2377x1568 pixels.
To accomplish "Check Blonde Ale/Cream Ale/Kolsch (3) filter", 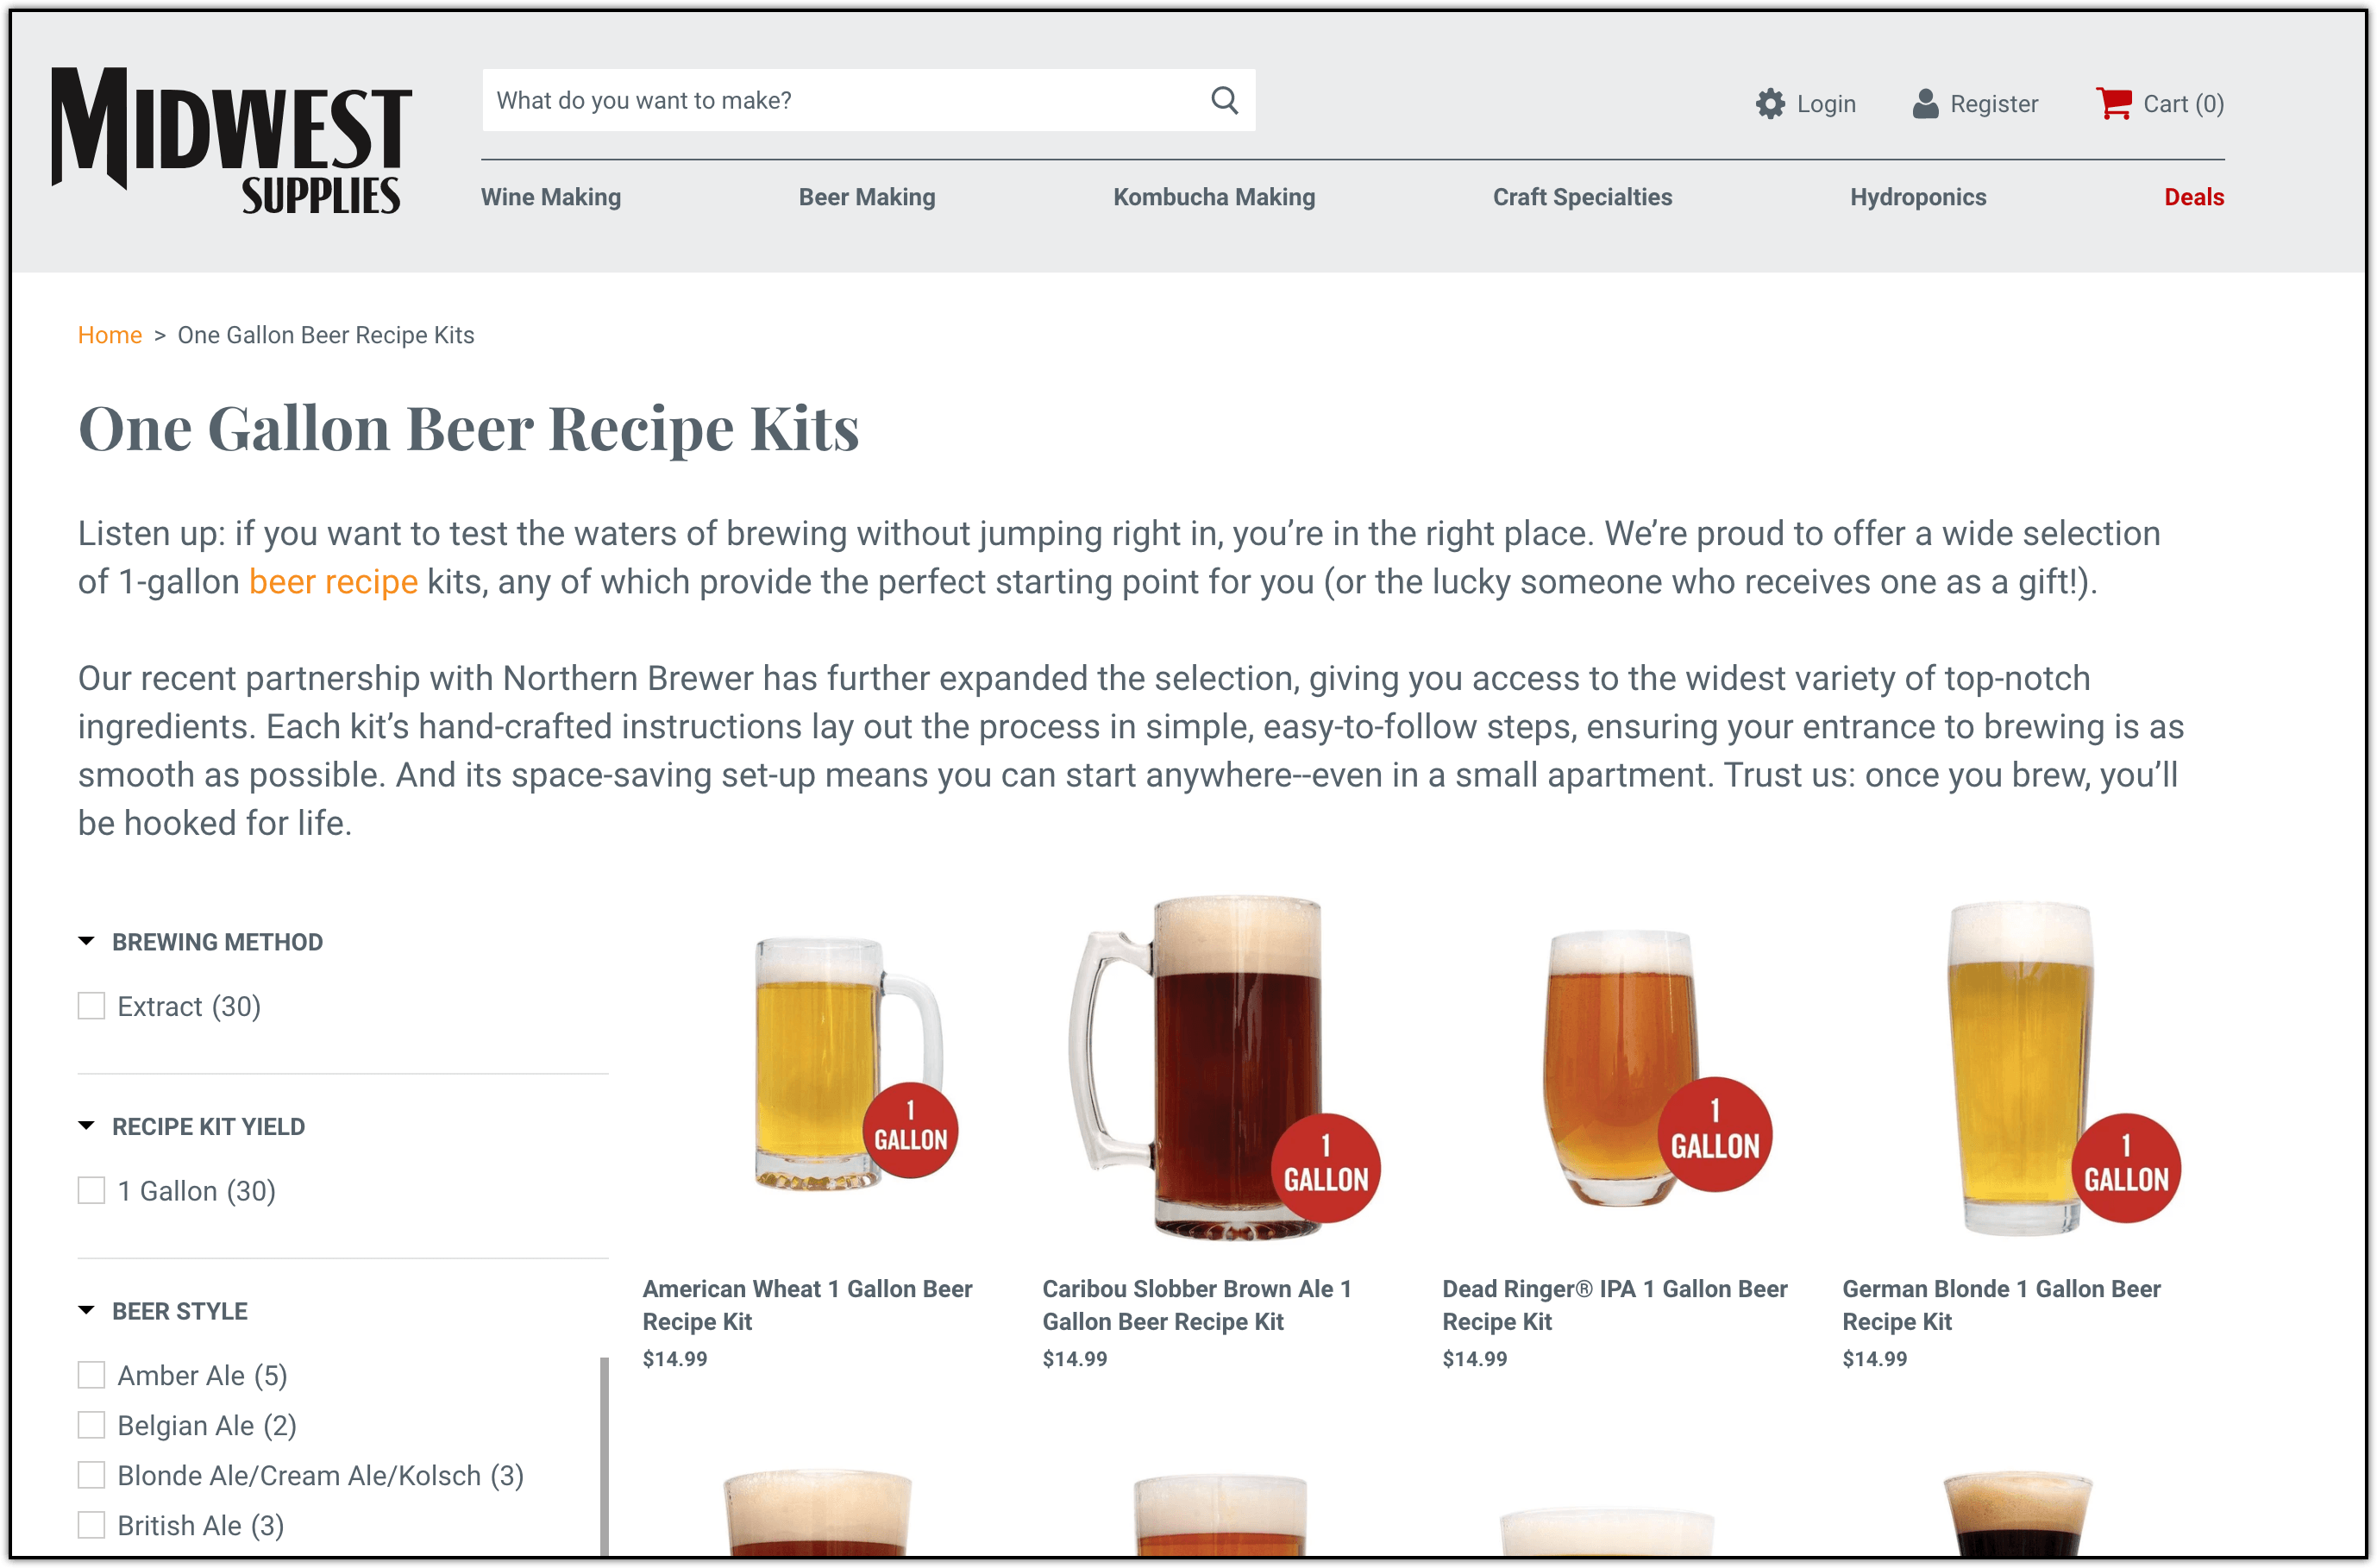I will point(91,1475).
